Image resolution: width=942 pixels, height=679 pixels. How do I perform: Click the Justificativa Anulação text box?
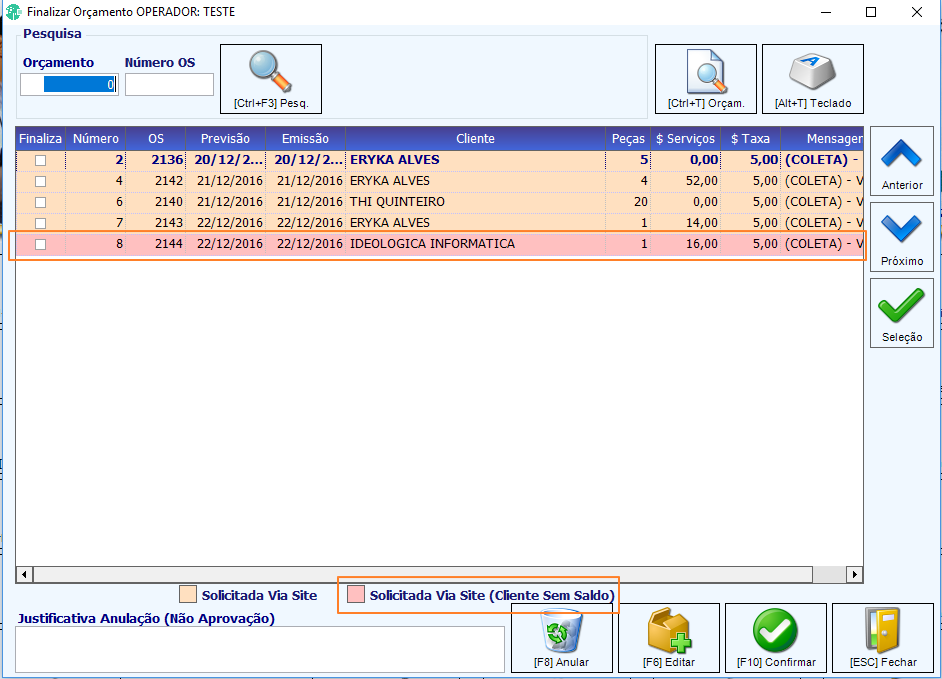coord(260,650)
